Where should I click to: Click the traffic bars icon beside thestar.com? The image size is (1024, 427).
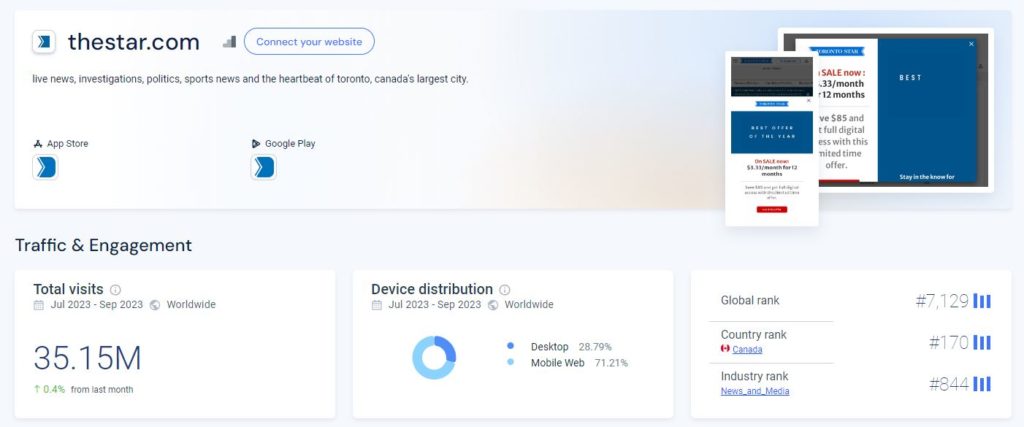(x=229, y=42)
